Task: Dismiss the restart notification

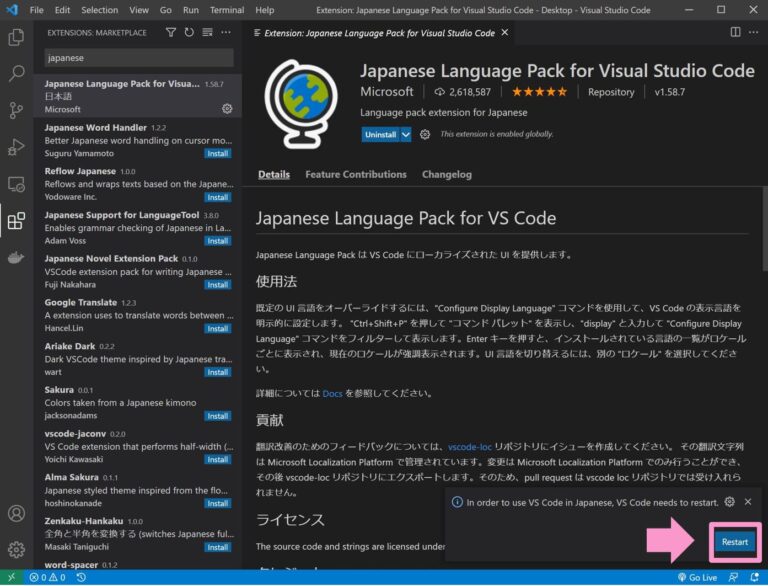Action: click(748, 502)
